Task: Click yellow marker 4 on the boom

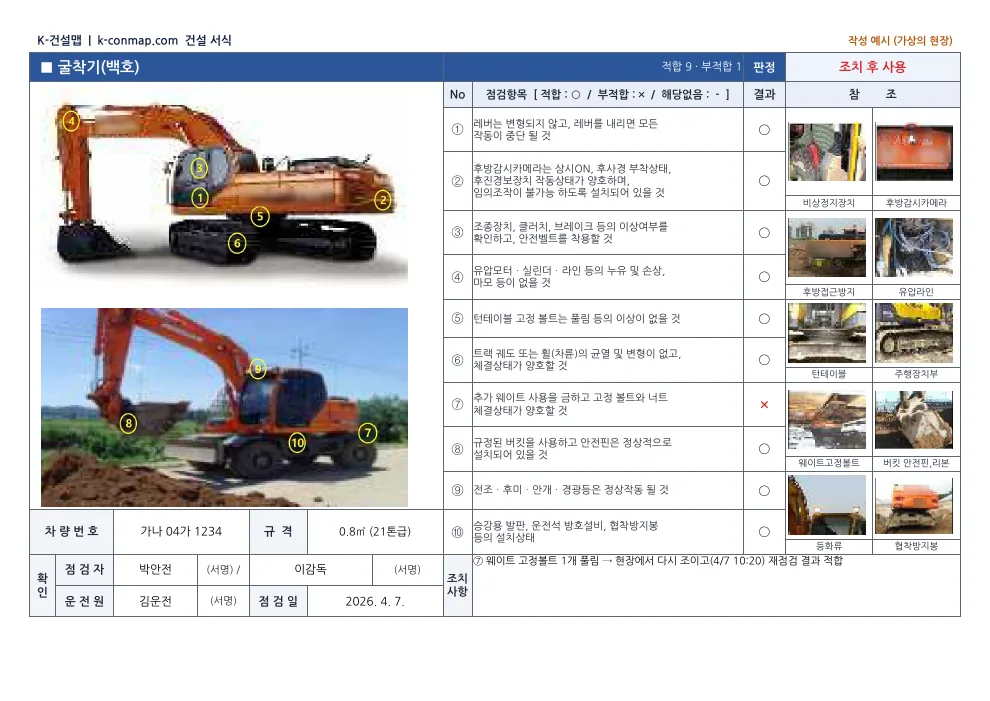Action: tap(71, 121)
